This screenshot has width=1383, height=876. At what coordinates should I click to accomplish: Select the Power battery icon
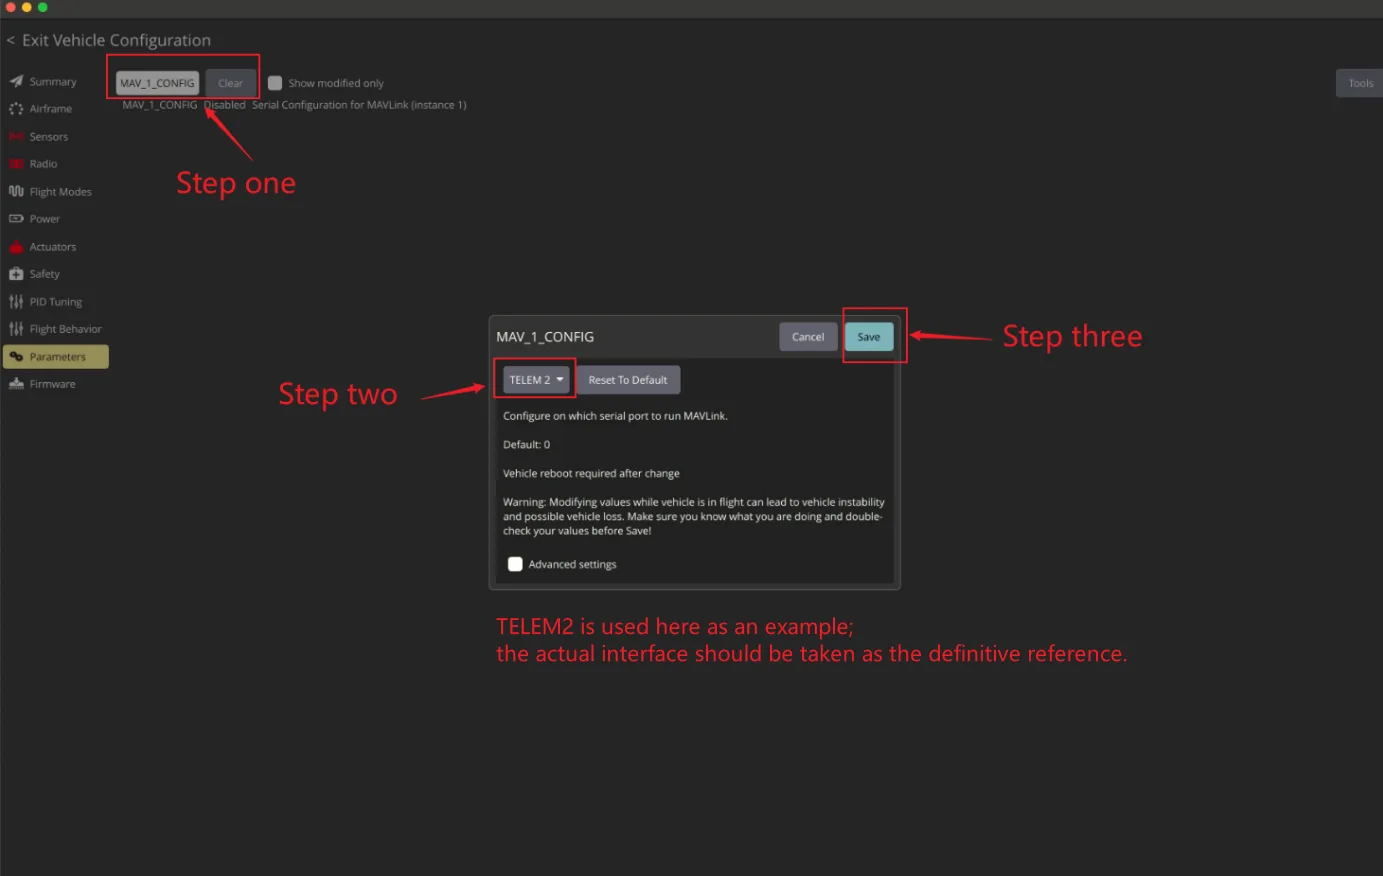pos(16,219)
